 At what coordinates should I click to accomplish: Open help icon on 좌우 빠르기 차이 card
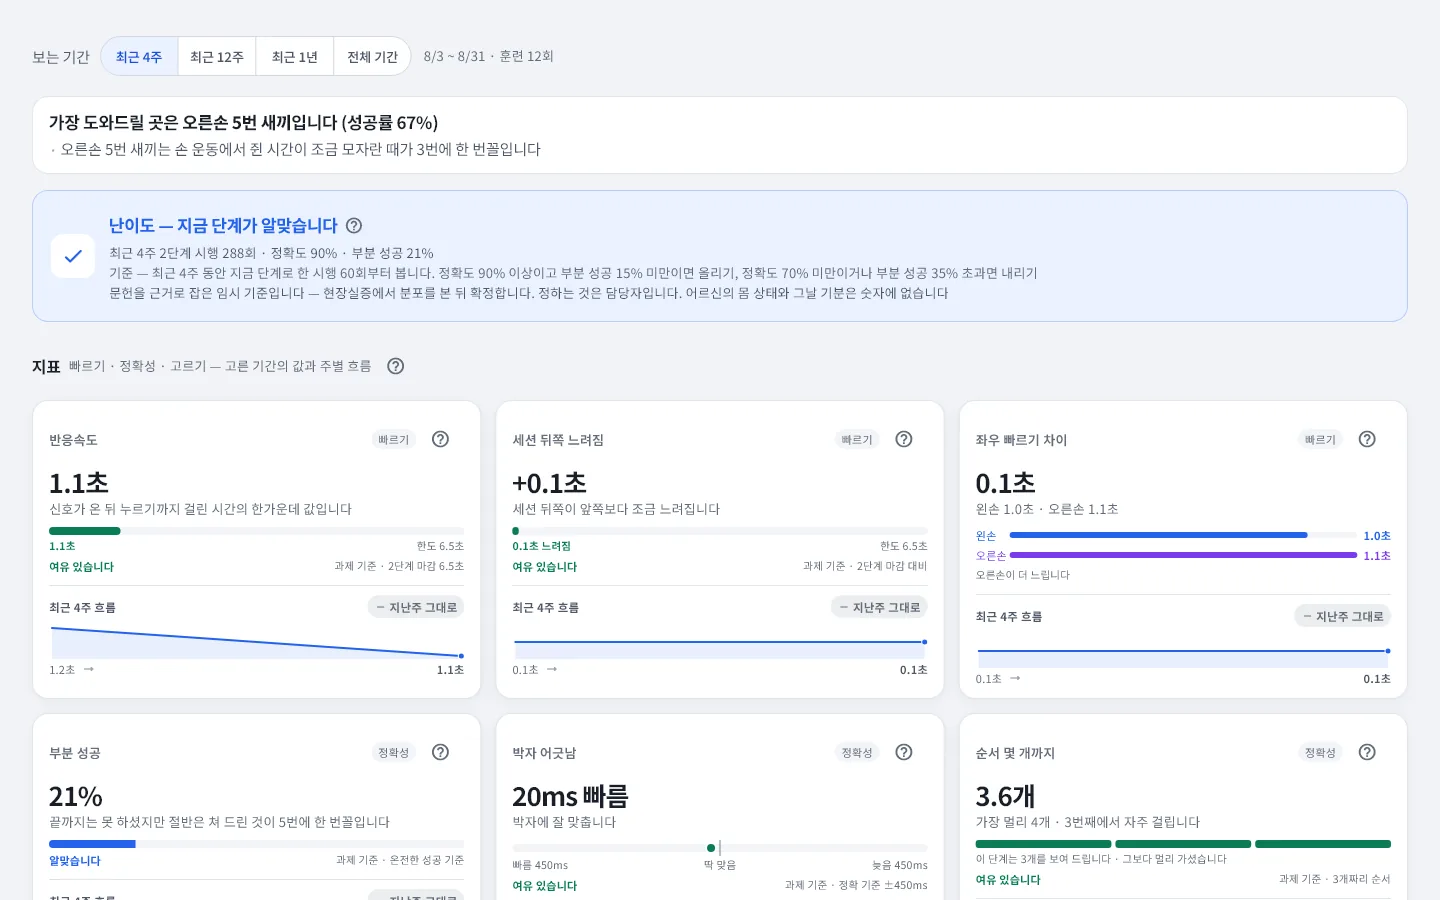pos(1367,439)
